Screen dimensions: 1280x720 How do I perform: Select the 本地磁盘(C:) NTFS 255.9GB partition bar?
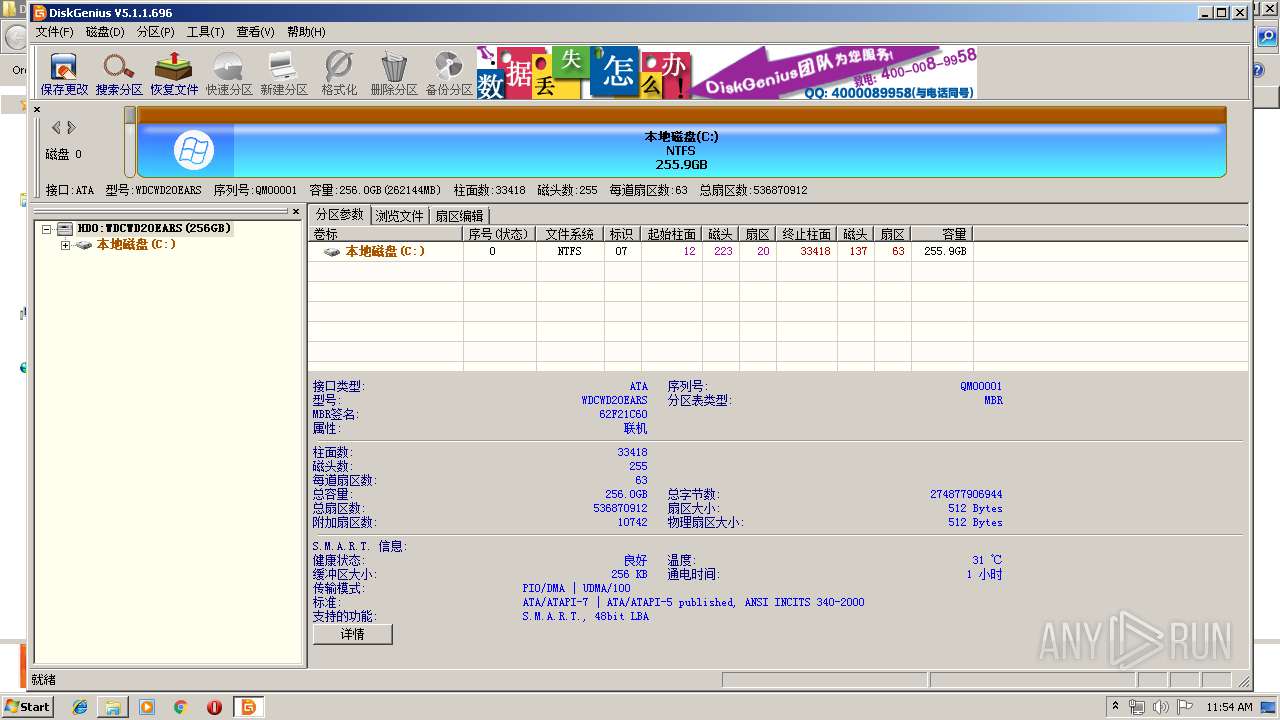pos(681,150)
